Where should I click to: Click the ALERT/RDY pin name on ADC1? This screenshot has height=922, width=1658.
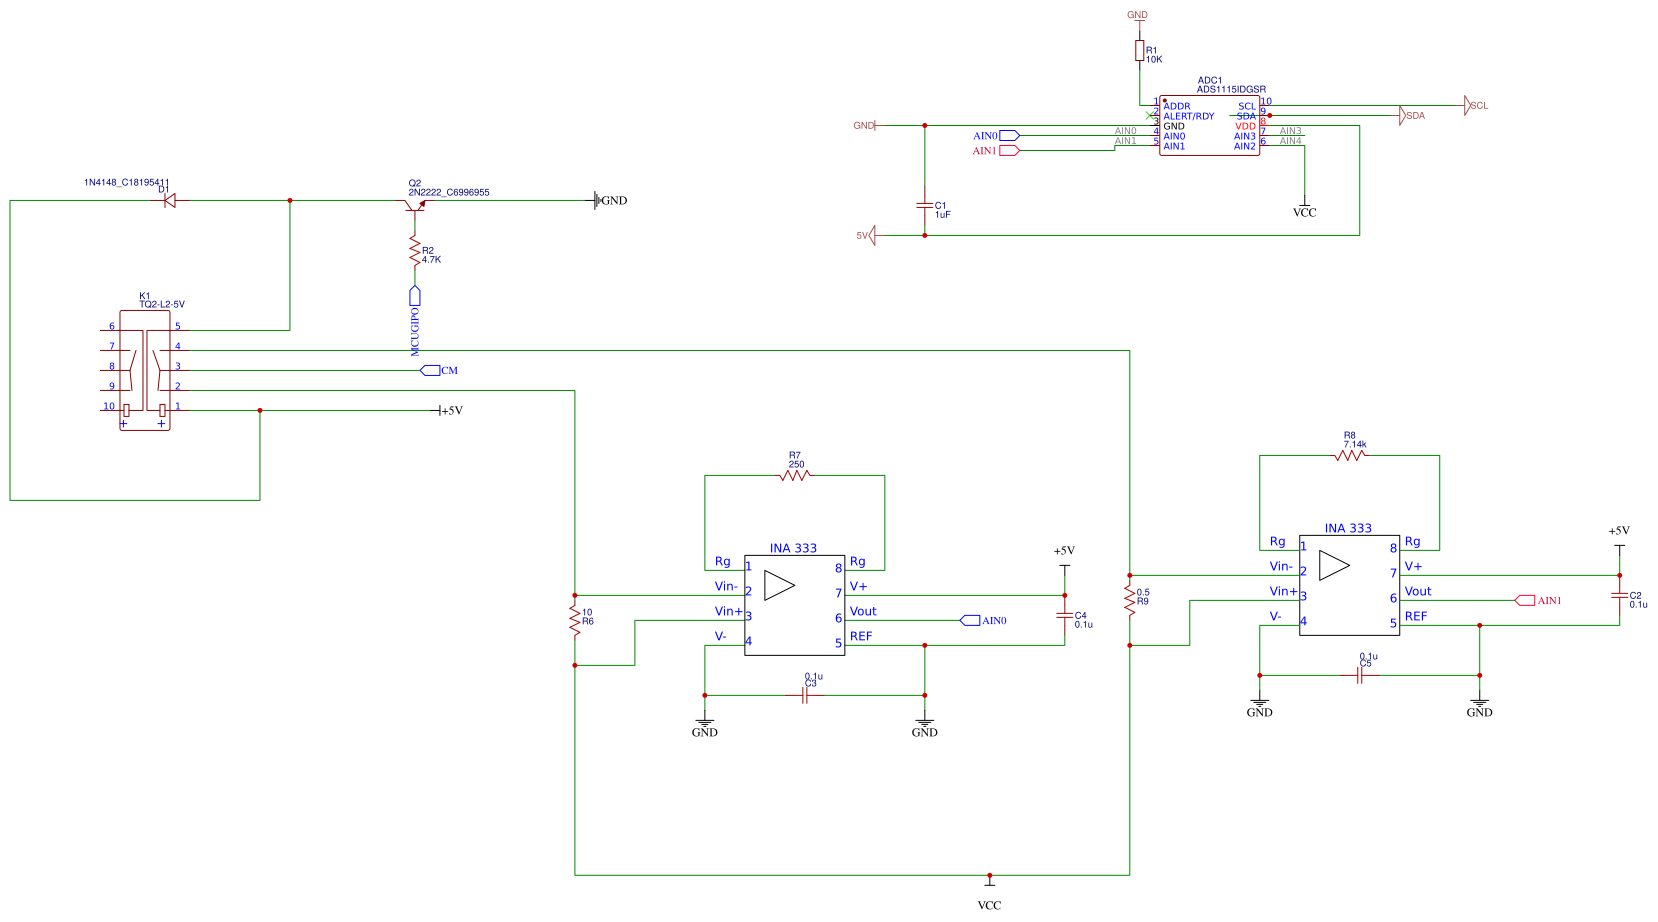[x=1189, y=116]
